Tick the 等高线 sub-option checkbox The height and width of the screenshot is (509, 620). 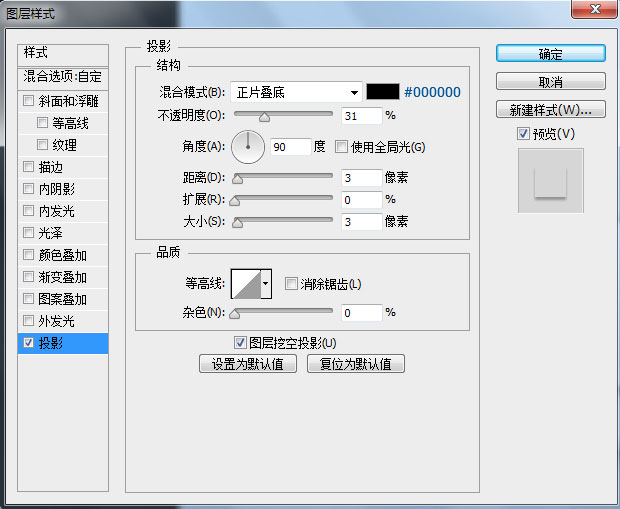coord(42,123)
